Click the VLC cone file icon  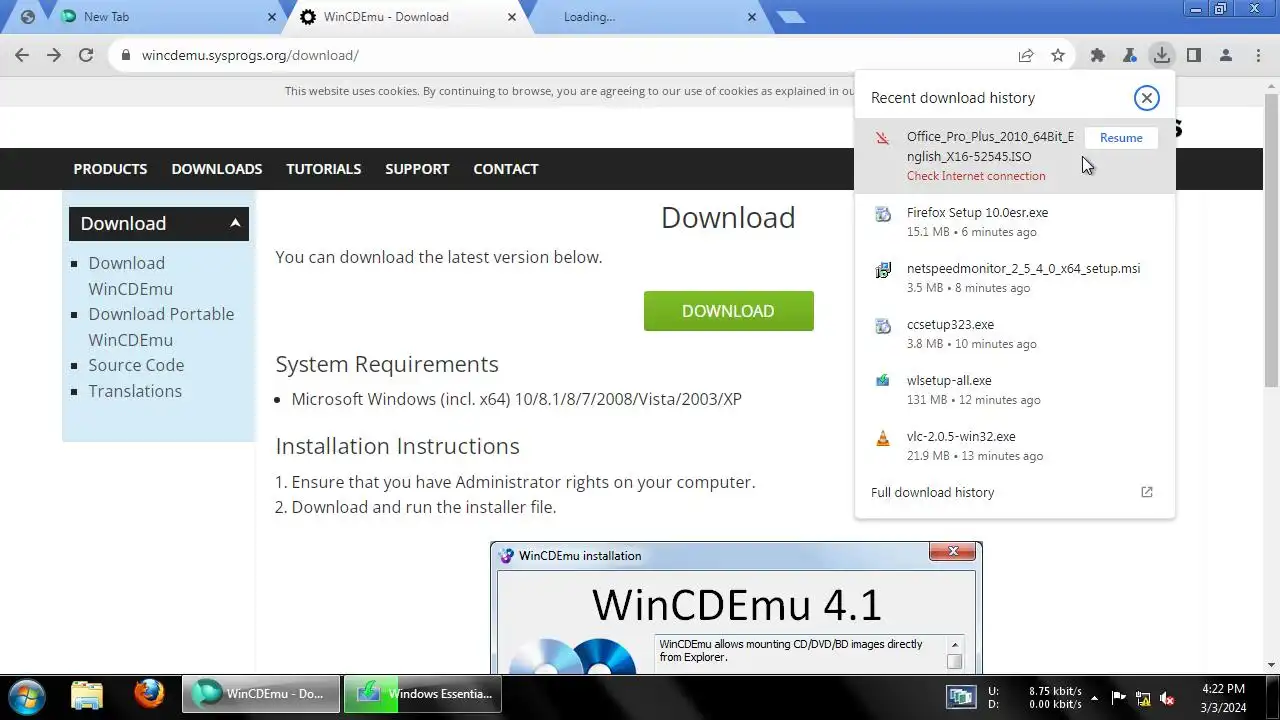(883, 438)
